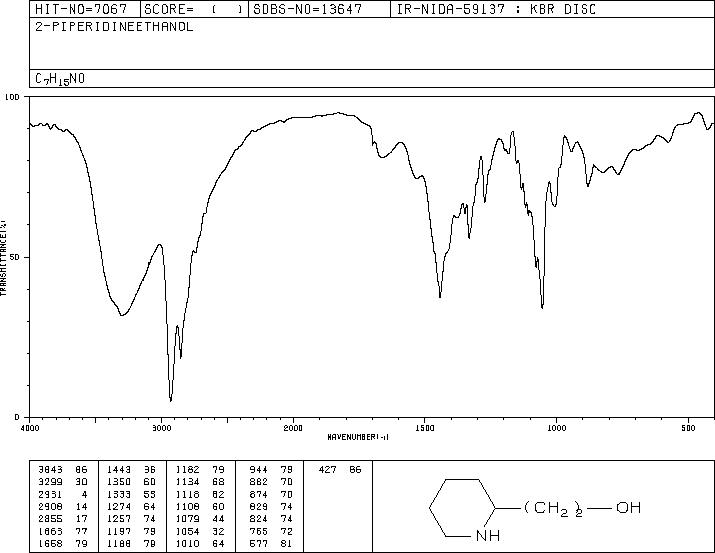Screen dimensions: 715x553
Task: Click the TRANSMITTANCE y-axis title
Action: click(3, 258)
